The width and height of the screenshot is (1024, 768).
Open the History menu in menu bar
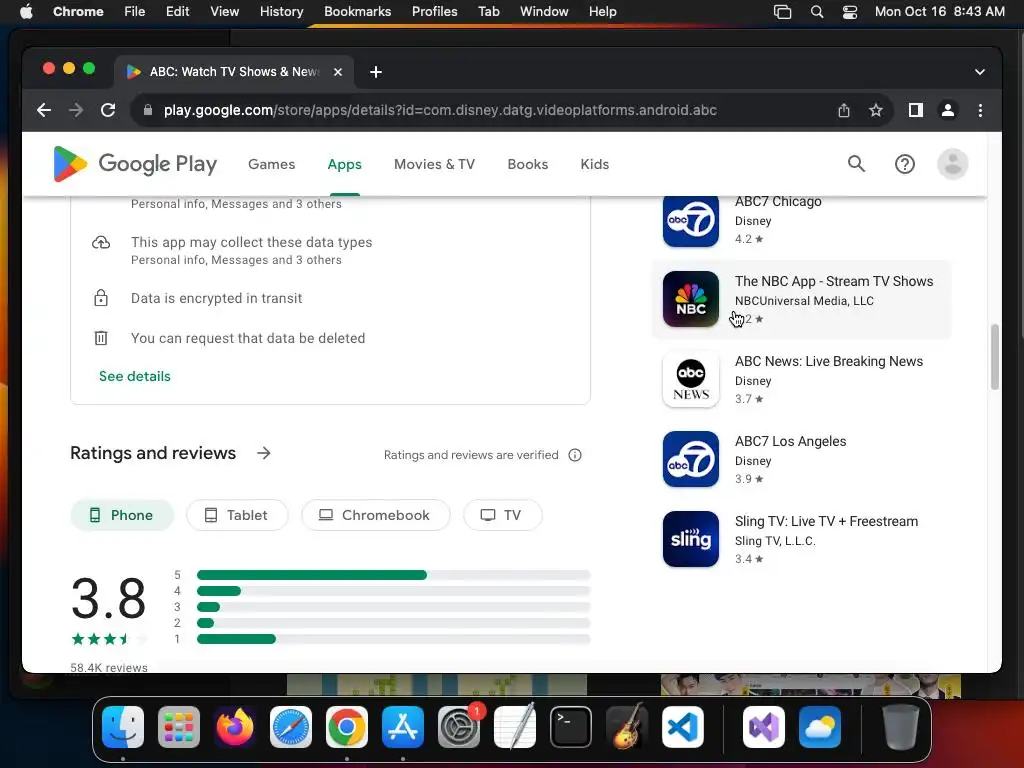tap(281, 12)
